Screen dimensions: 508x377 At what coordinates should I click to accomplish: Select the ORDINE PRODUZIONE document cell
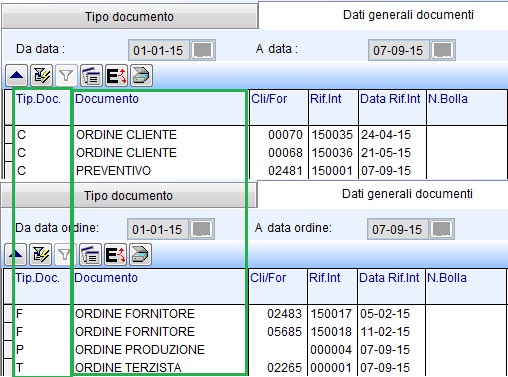coord(140,350)
